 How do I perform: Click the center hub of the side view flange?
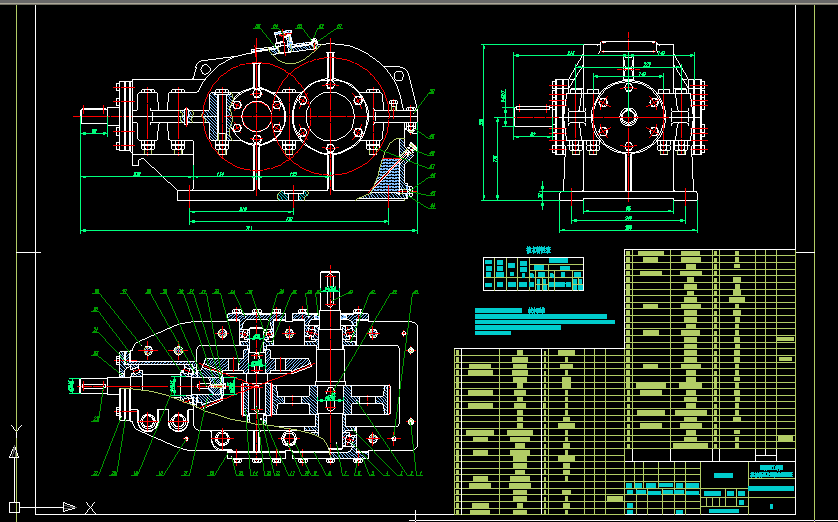[628, 116]
